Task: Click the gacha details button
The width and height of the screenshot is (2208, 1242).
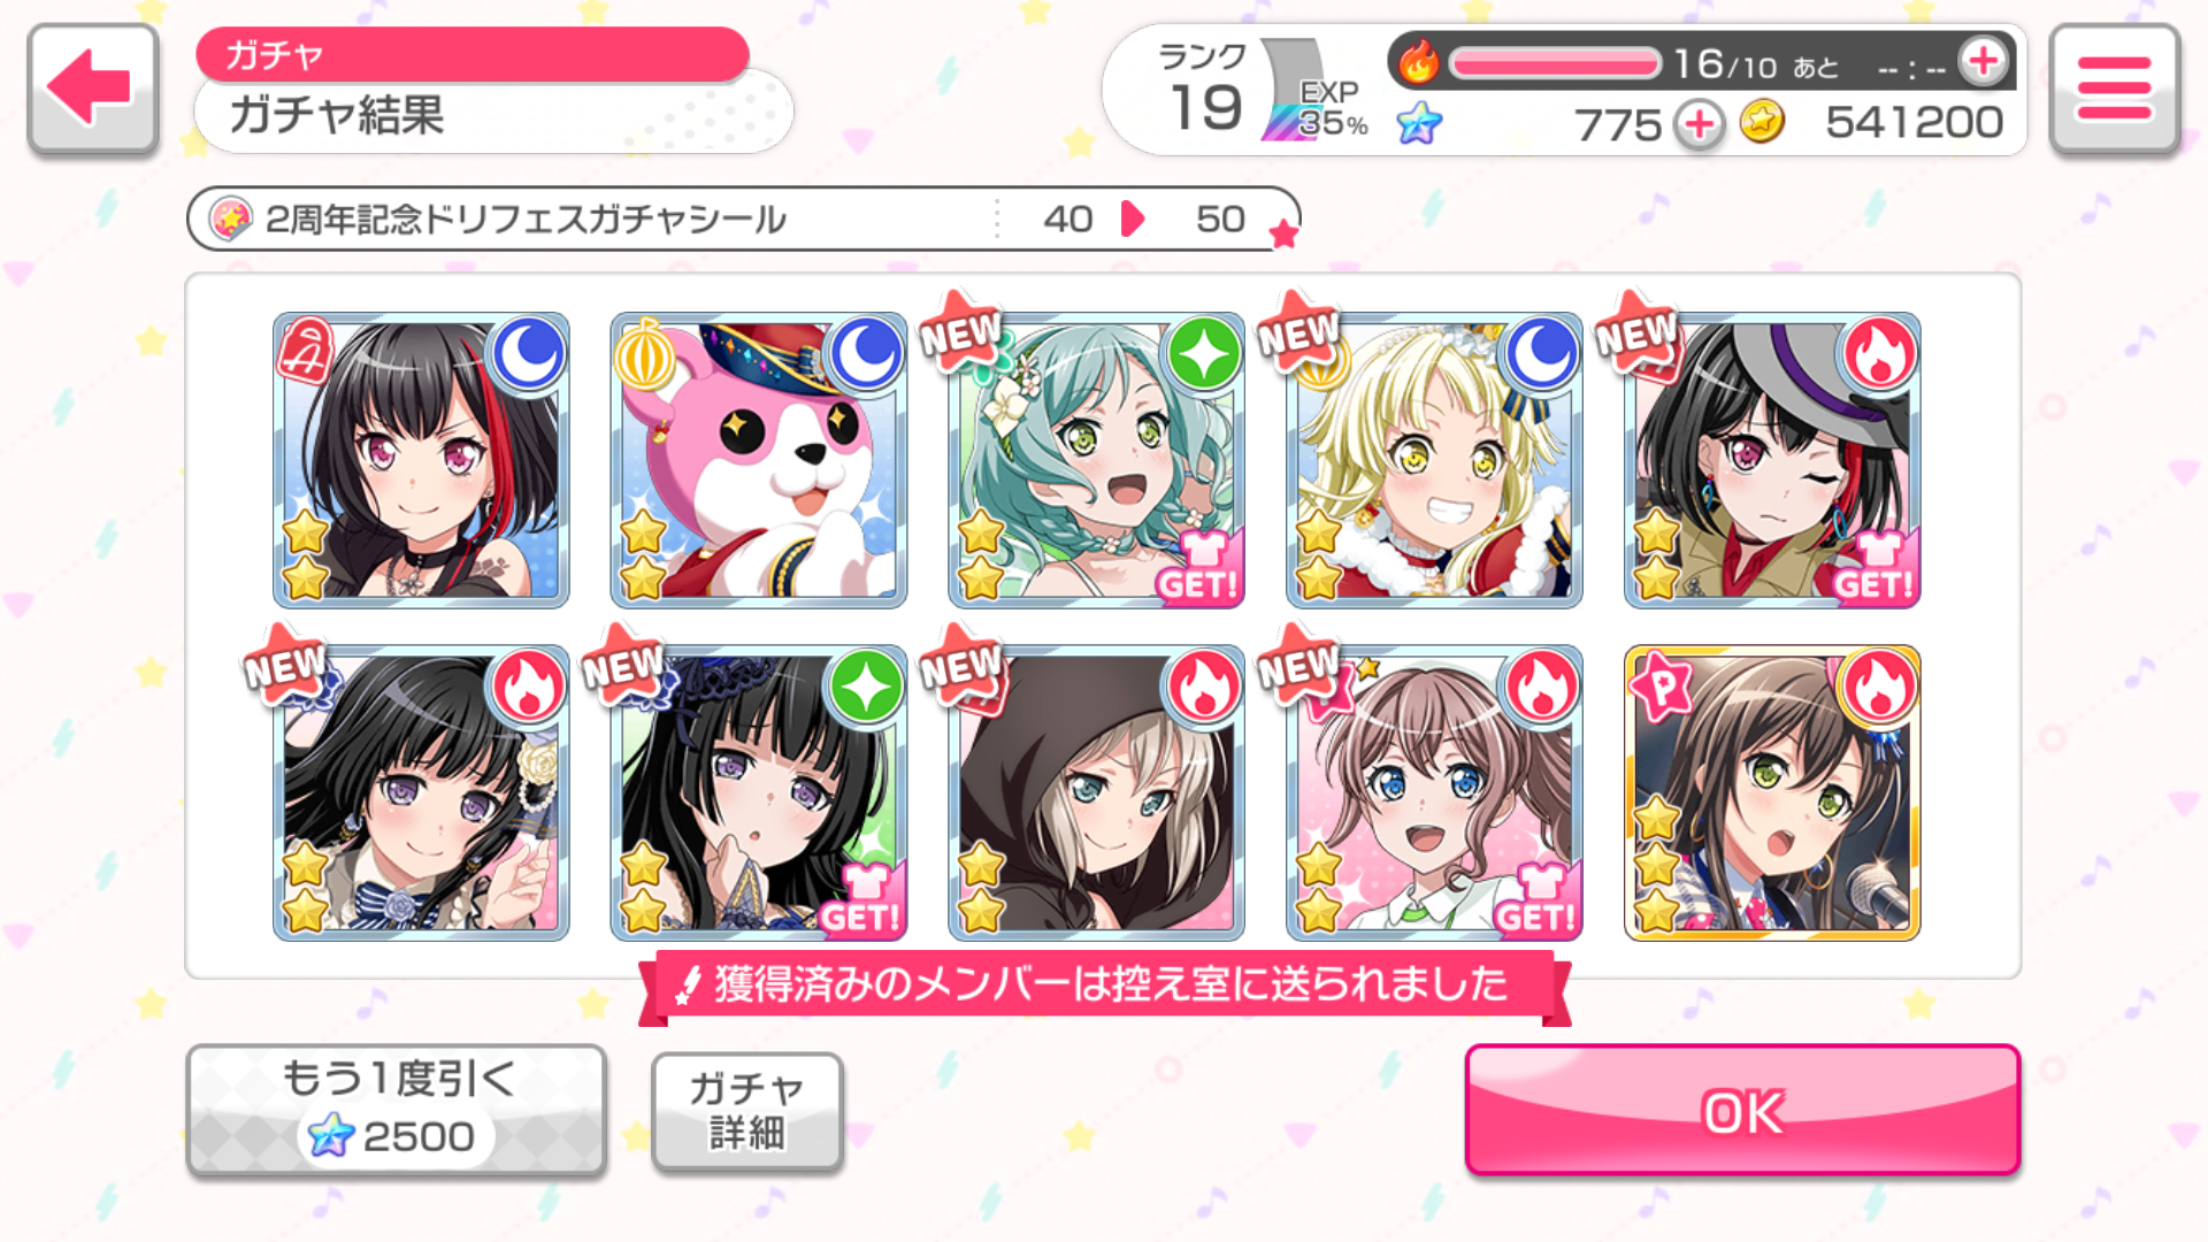Action: (x=747, y=1110)
